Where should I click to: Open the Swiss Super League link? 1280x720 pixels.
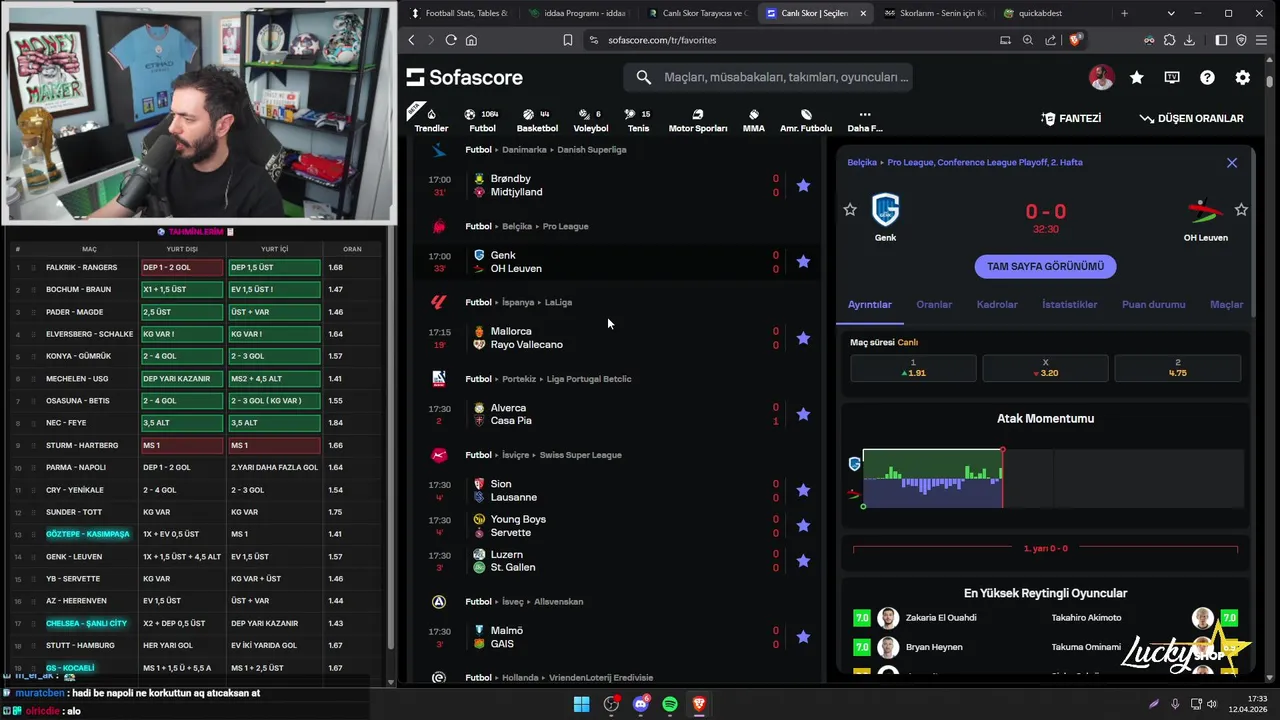coord(581,455)
